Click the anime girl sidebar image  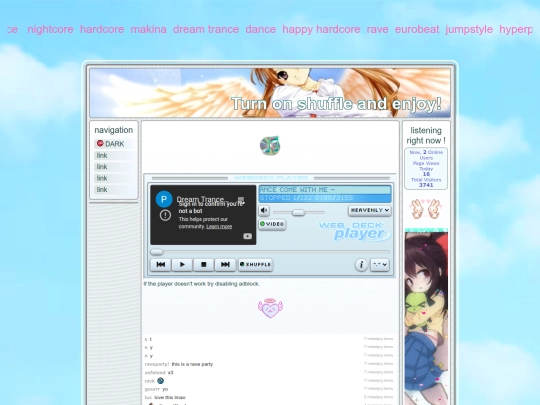[x=426, y=317]
